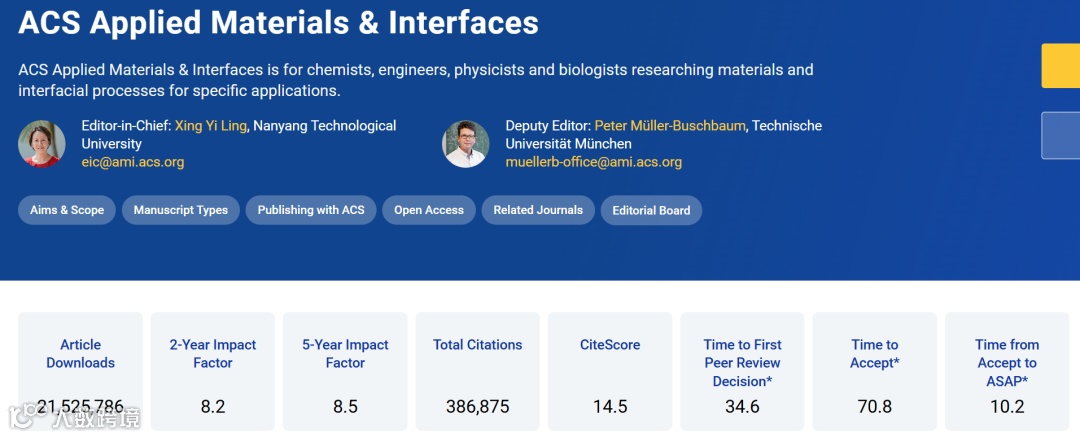Click the outlined blue button at right edge
Viewport: 1080px width, 437px height.
click(x=1061, y=135)
